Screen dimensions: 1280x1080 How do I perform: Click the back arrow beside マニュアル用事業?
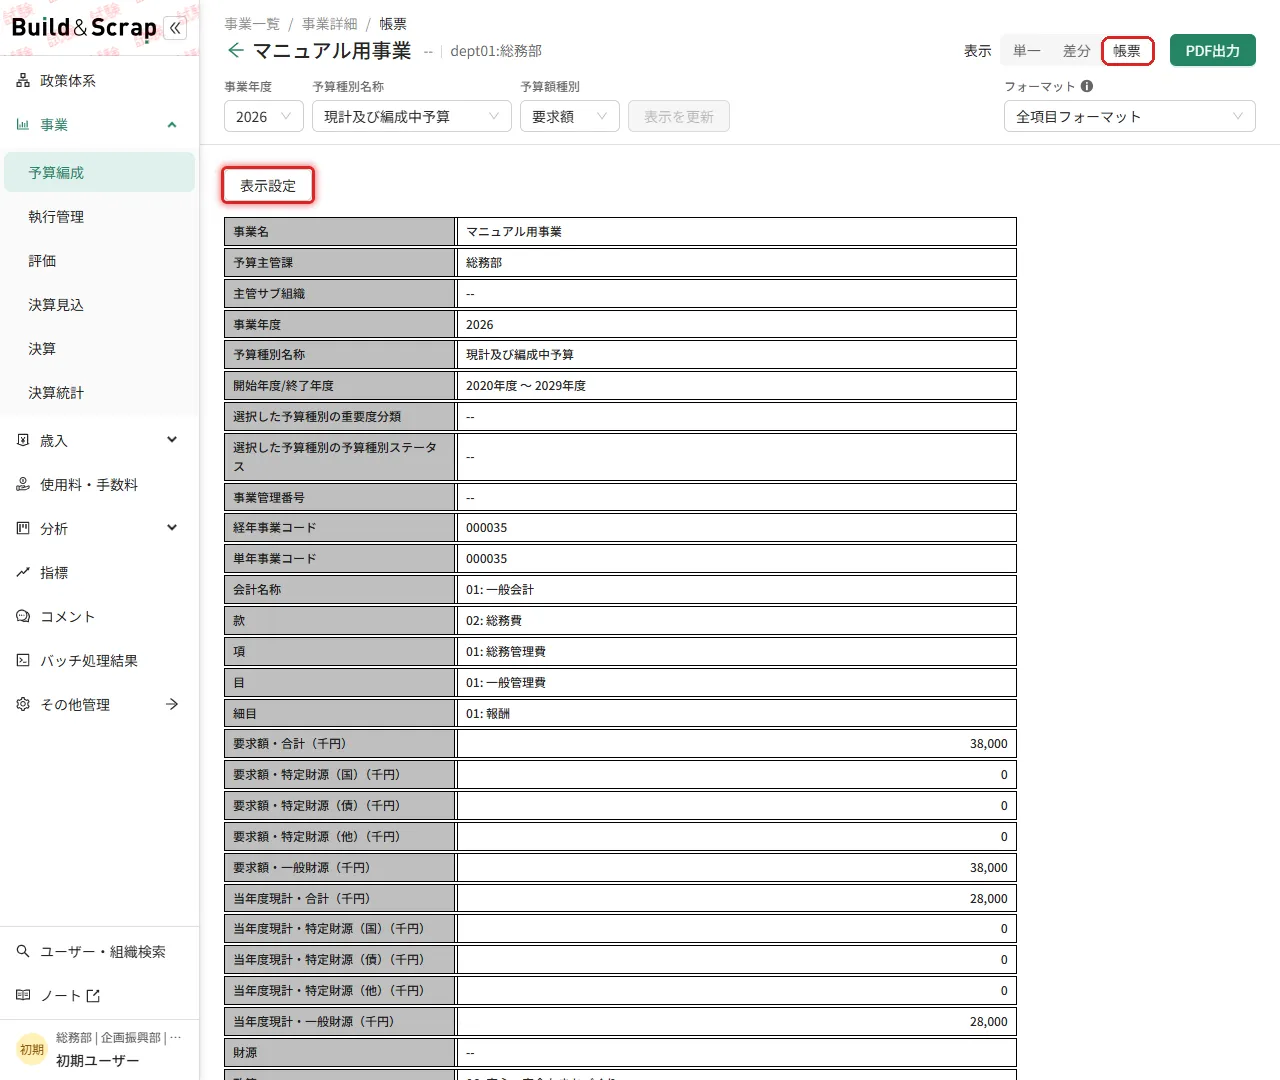click(x=236, y=50)
